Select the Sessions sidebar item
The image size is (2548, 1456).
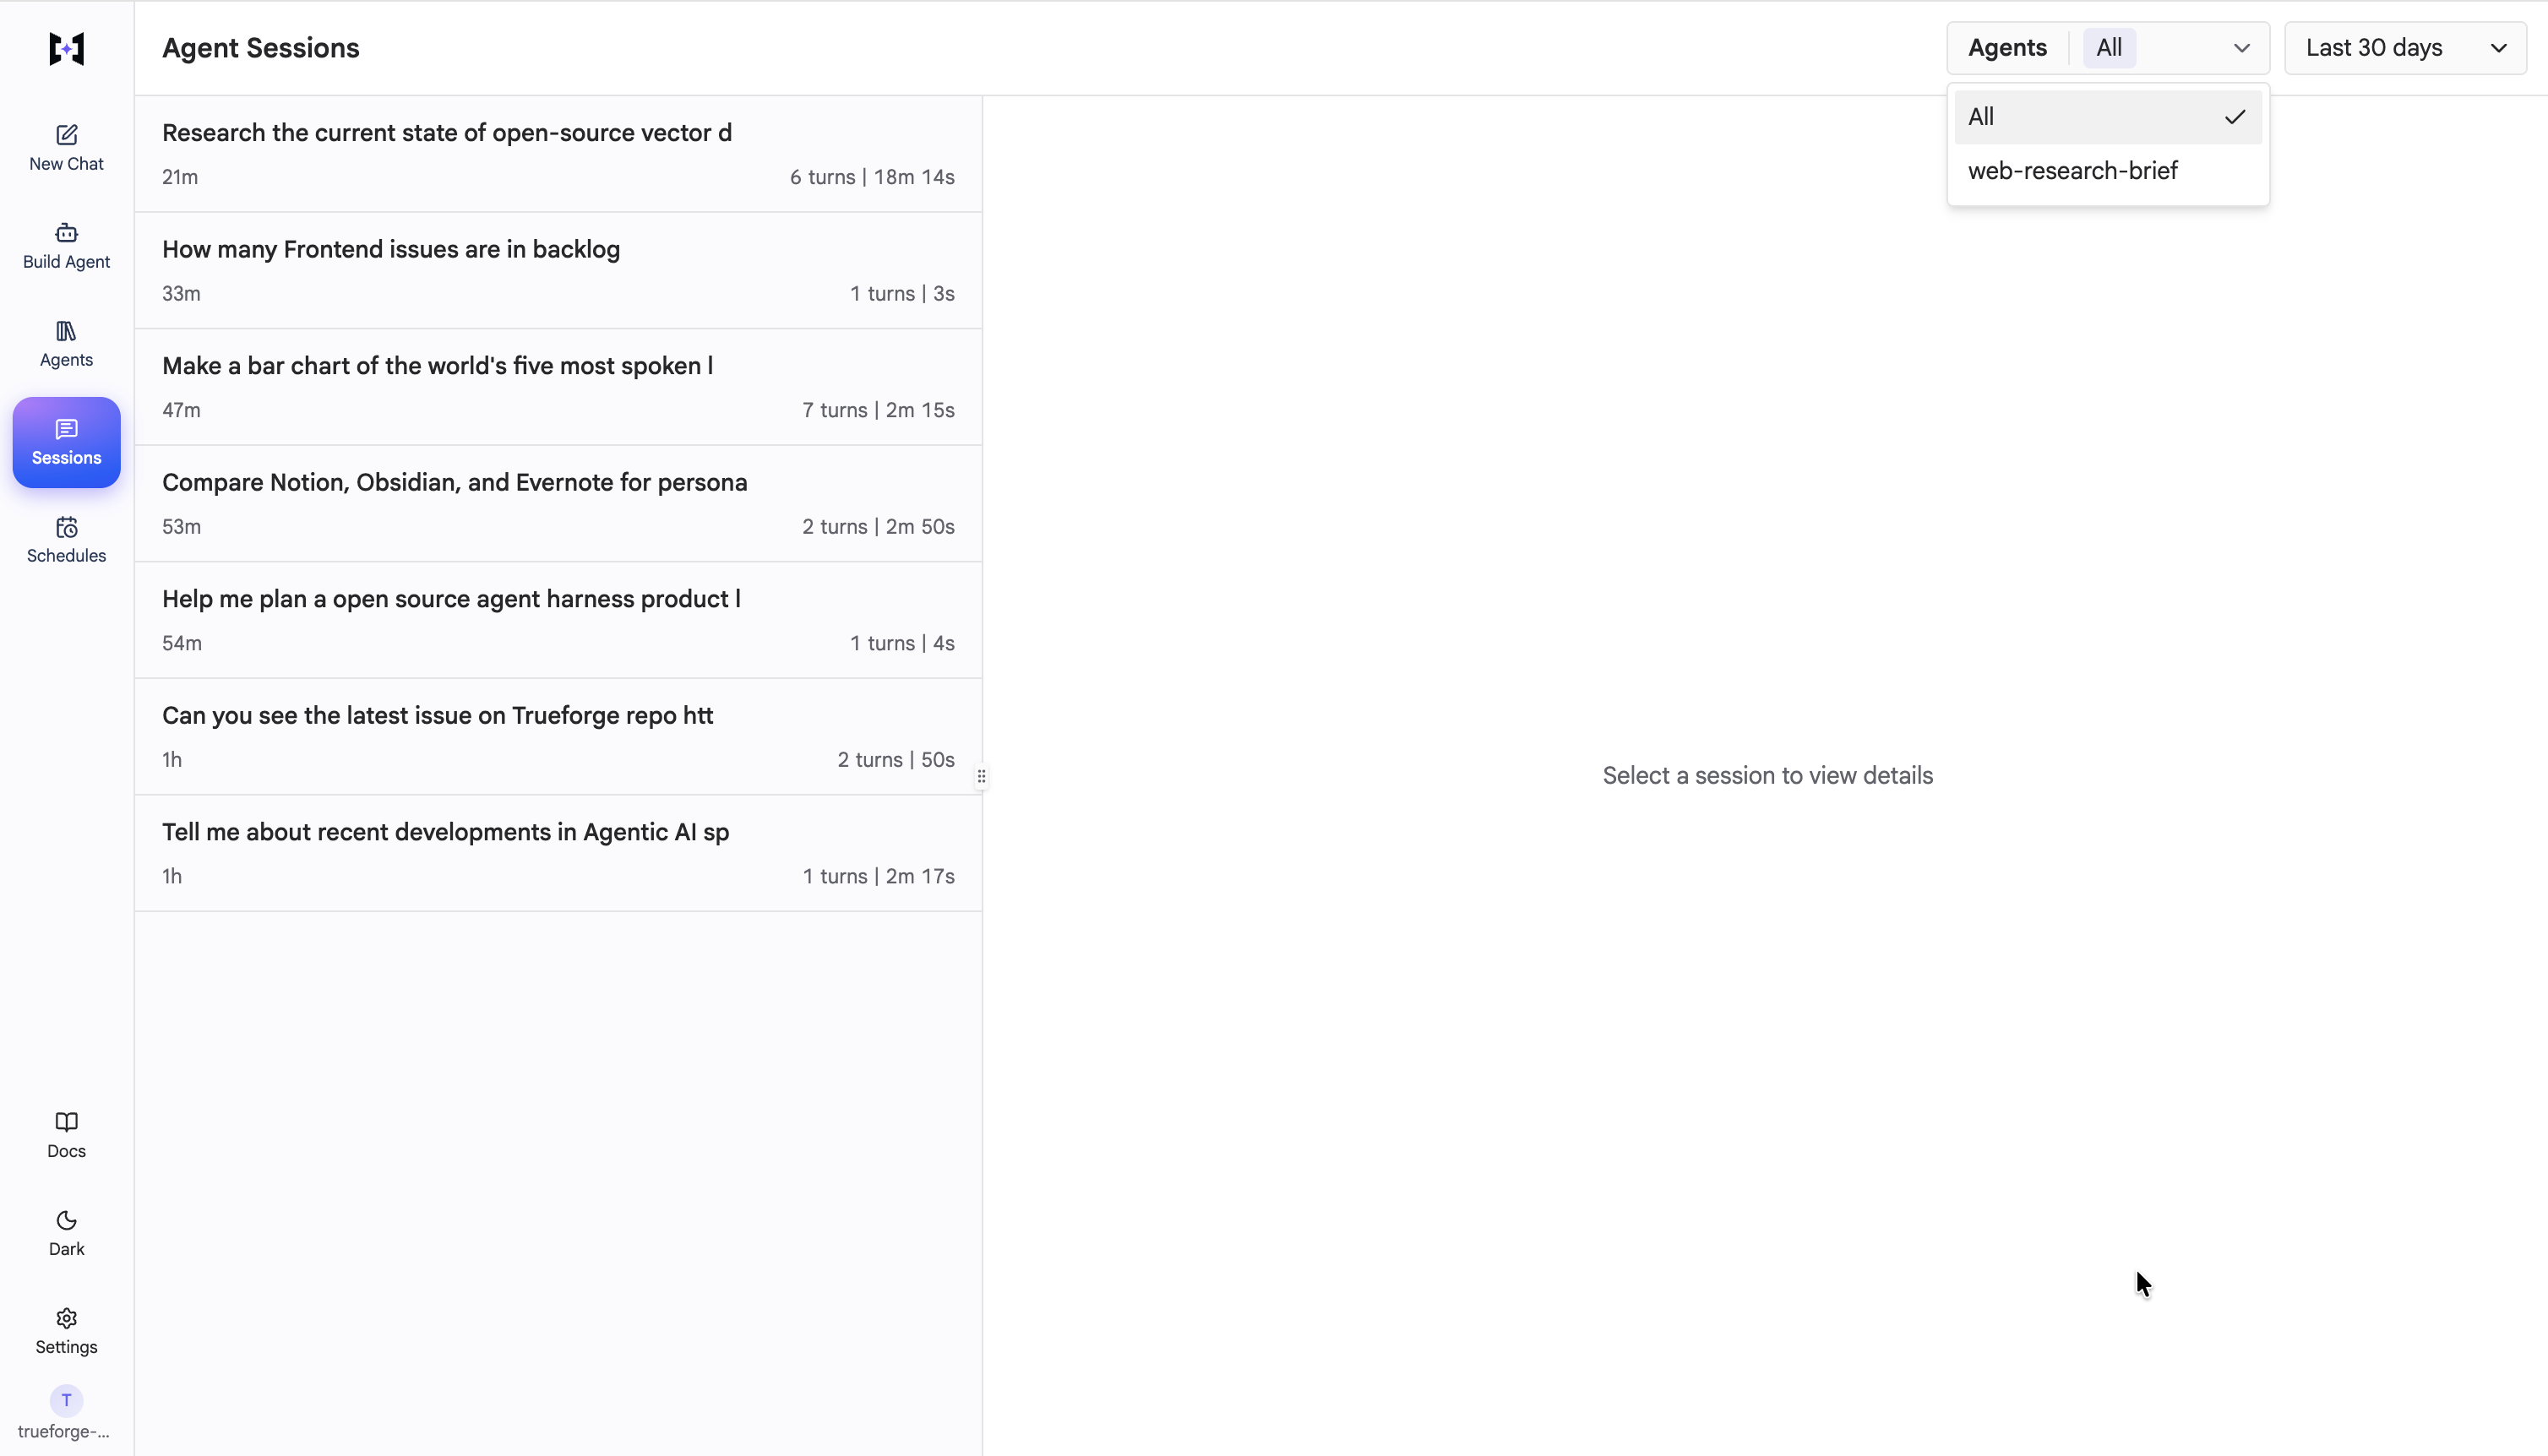tap(66, 442)
